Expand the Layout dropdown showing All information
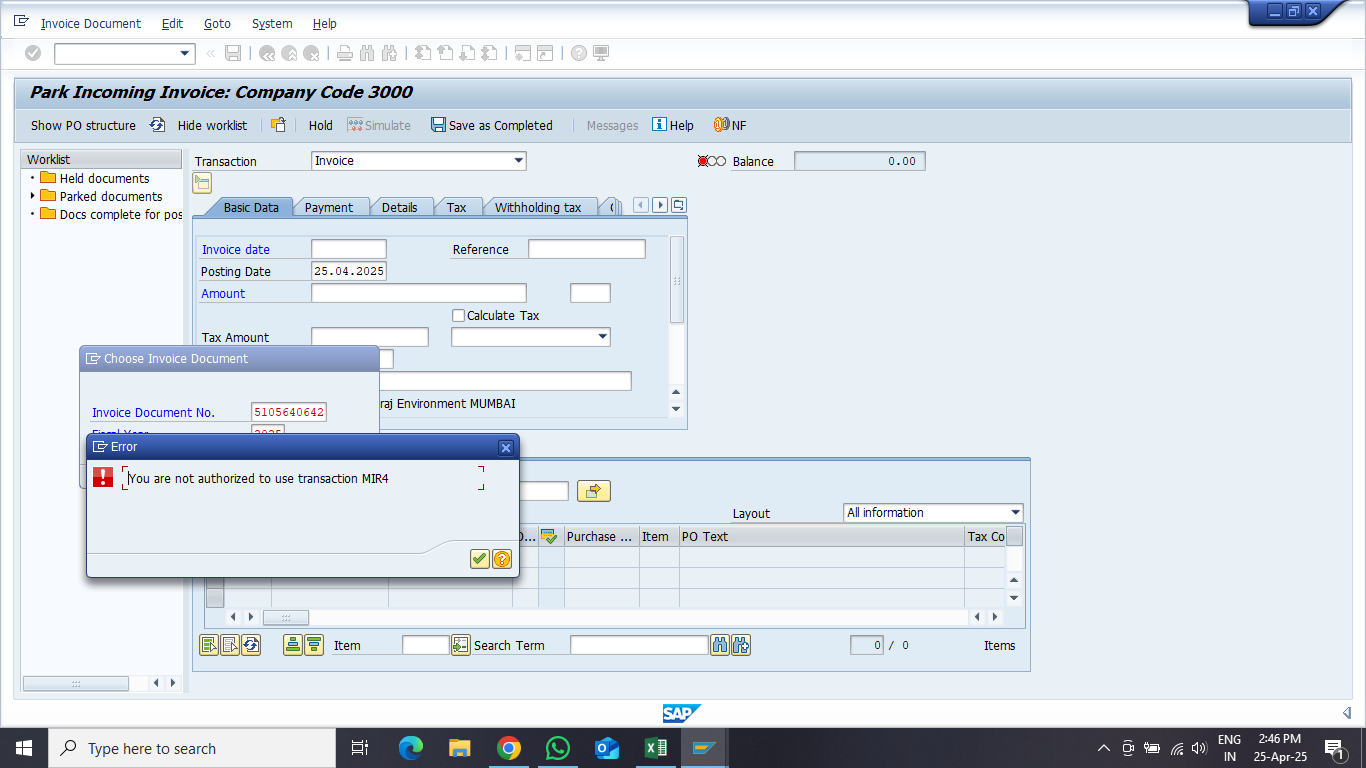 click(x=1015, y=513)
